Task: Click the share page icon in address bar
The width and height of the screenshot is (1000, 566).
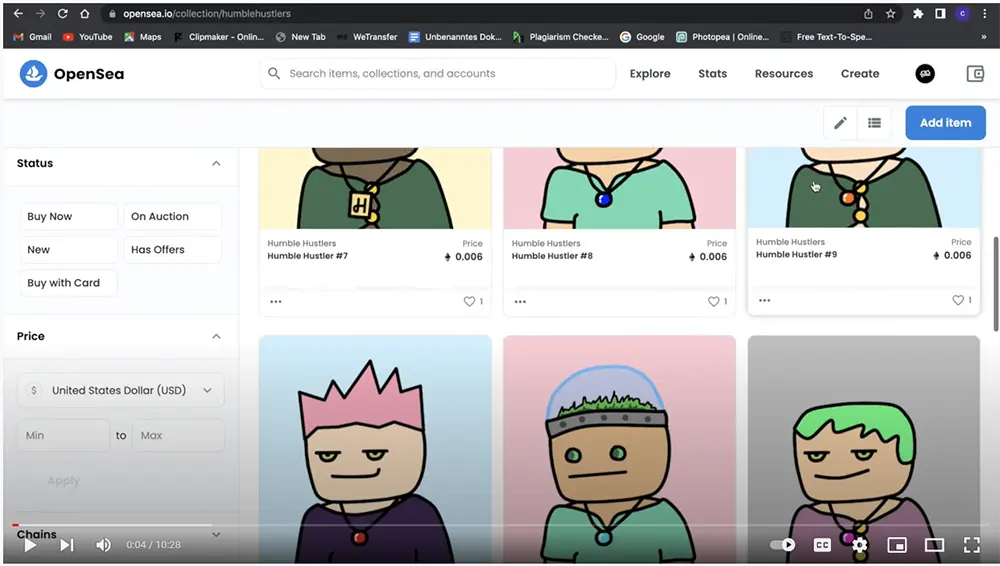Action: point(868,13)
